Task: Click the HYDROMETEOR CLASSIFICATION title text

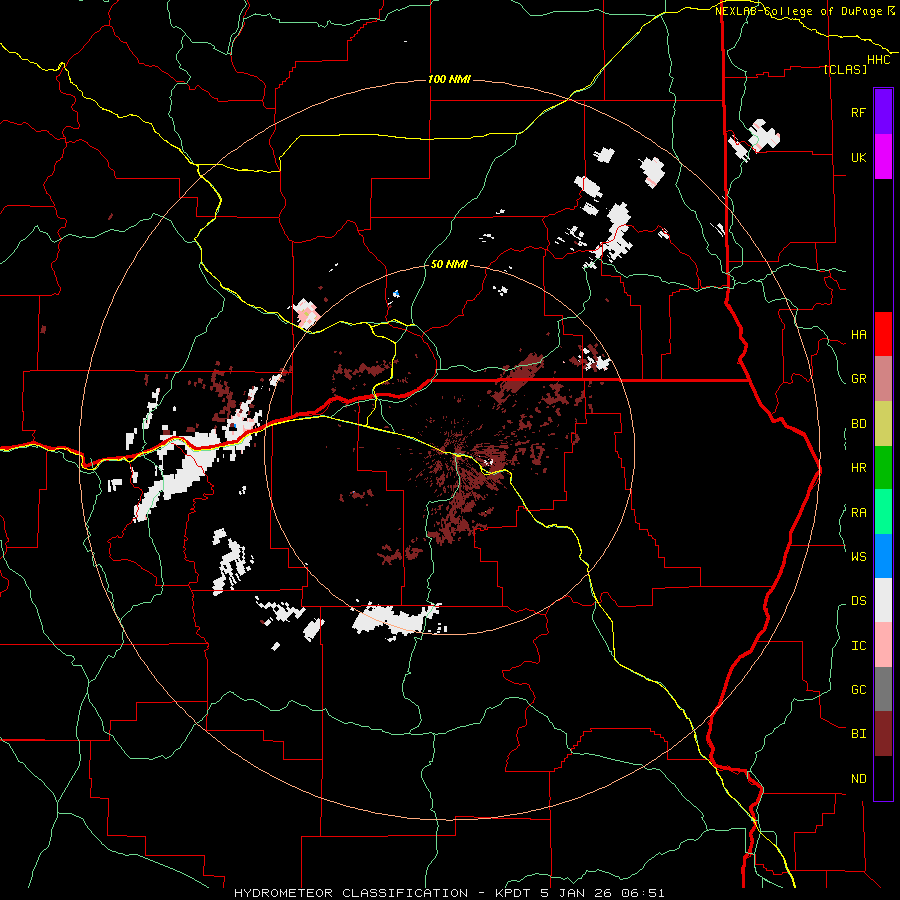Action: point(351,893)
